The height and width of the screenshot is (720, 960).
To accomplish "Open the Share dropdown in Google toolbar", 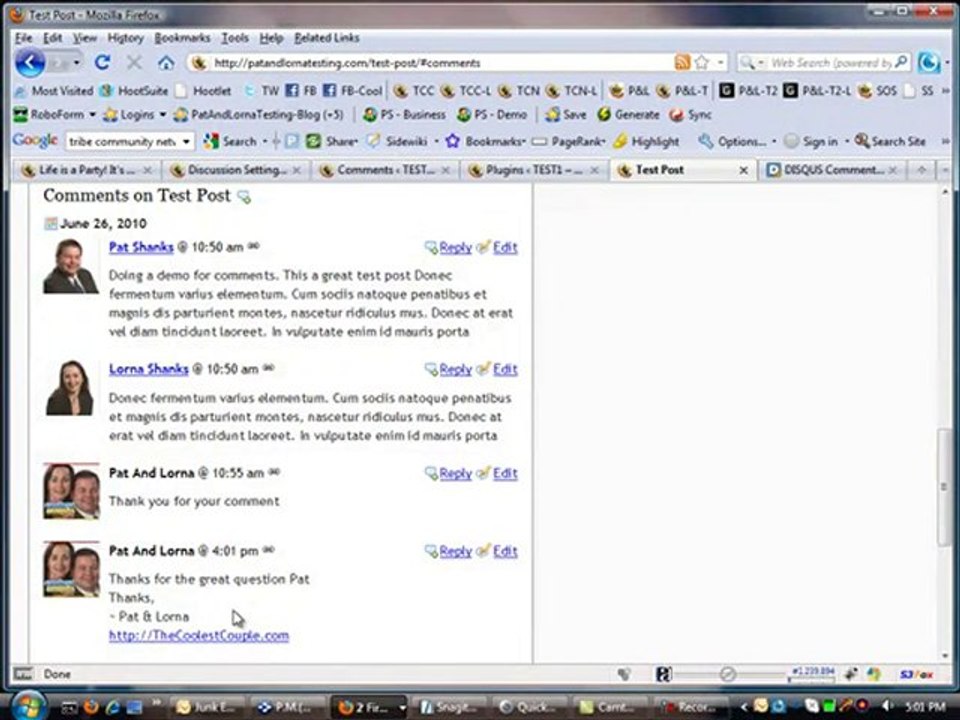I will pos(356,141).
